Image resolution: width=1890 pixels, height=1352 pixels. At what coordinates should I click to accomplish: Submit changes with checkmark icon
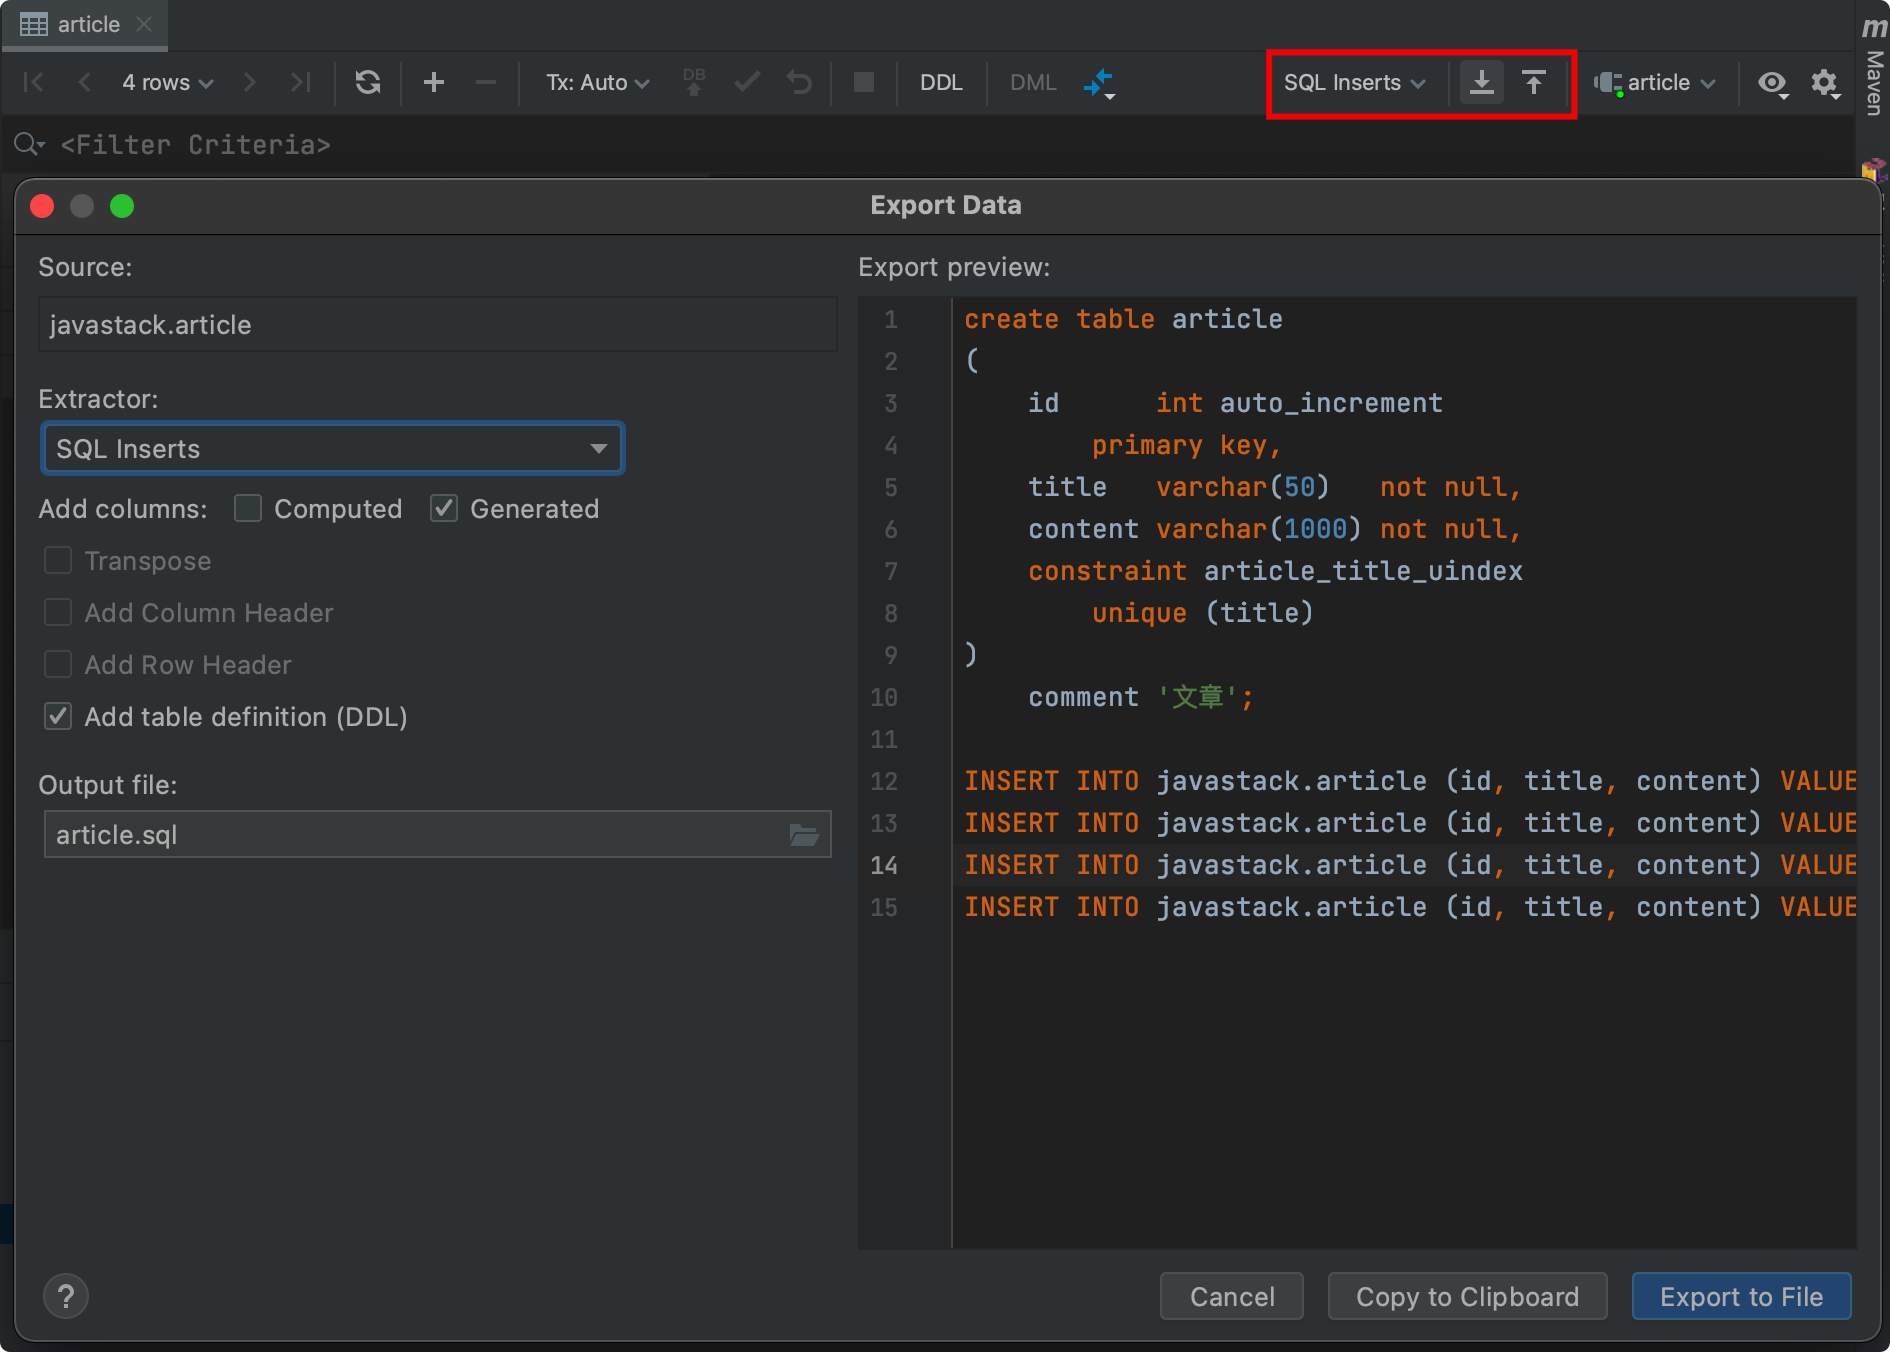(x=746, y=83)
